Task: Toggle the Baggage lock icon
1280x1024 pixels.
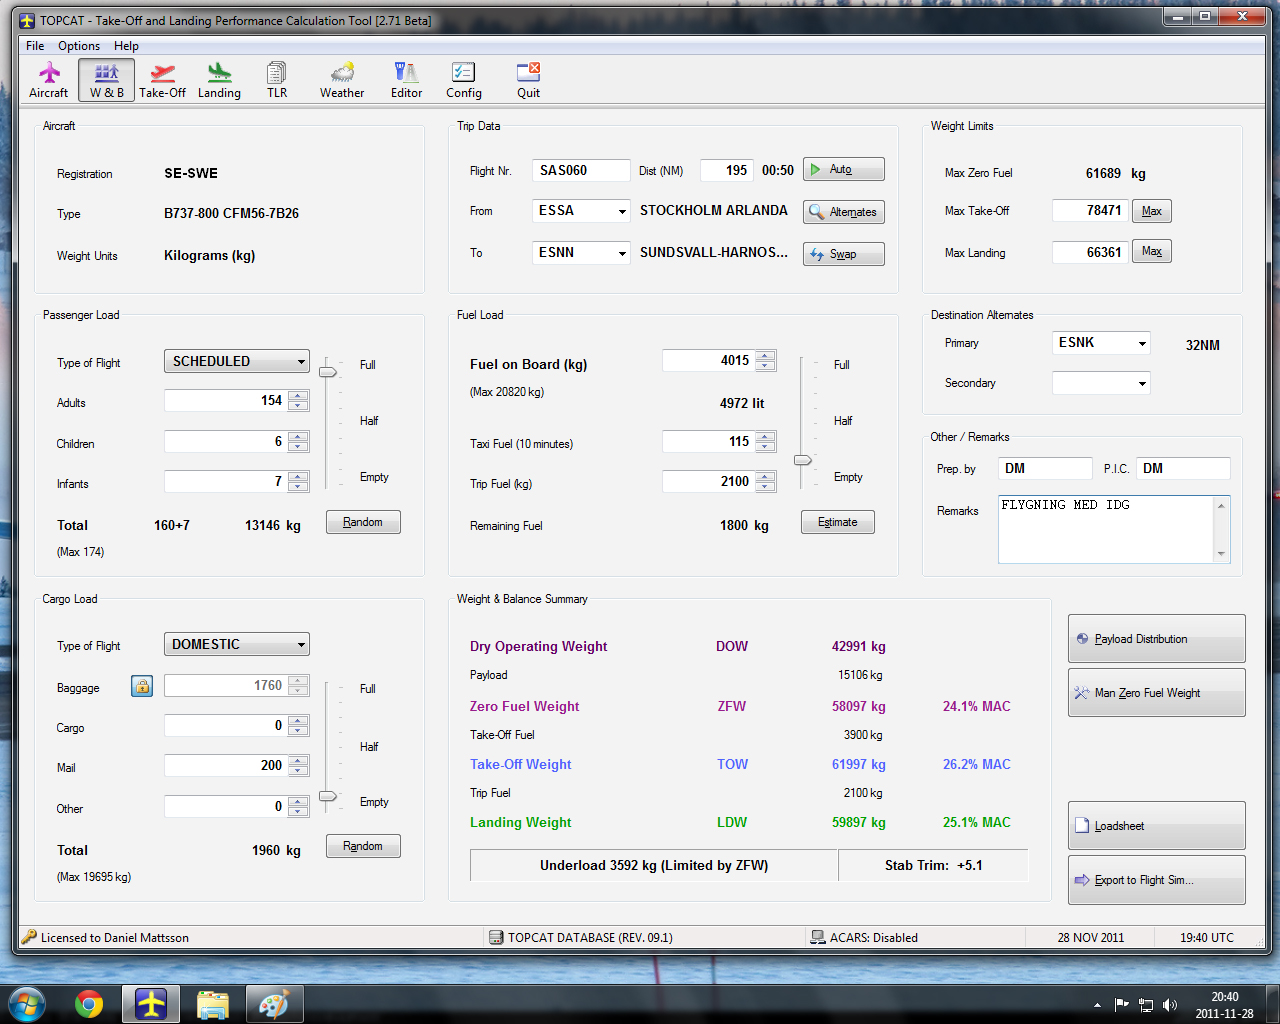Action: point(142,686)
